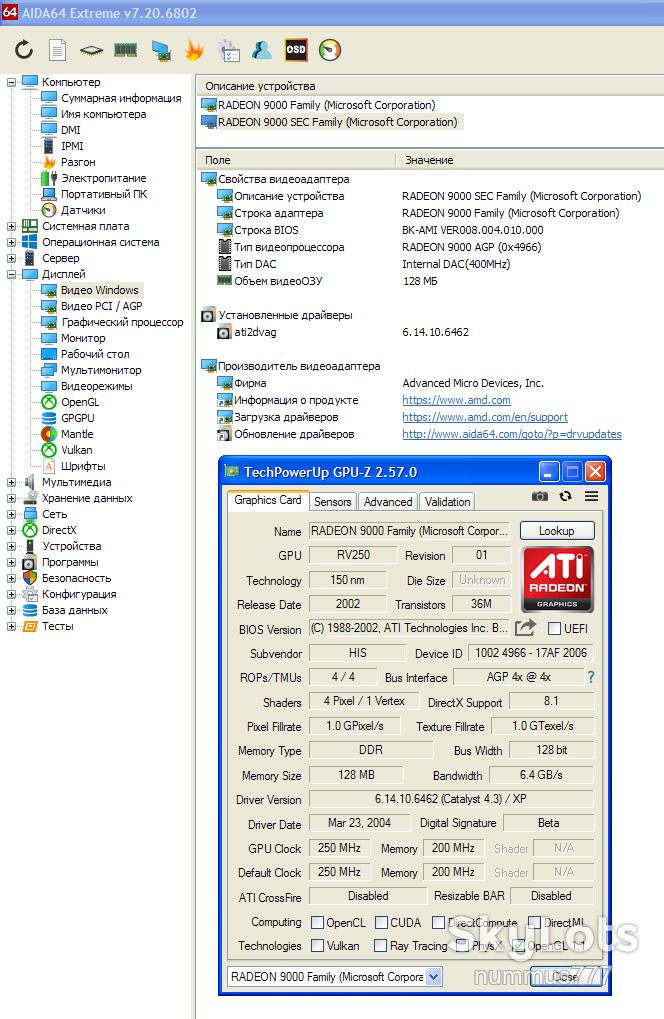The image size is (664, 1019).
Task: Toggle the UEFI checkbox
Action: click(554, 628)
